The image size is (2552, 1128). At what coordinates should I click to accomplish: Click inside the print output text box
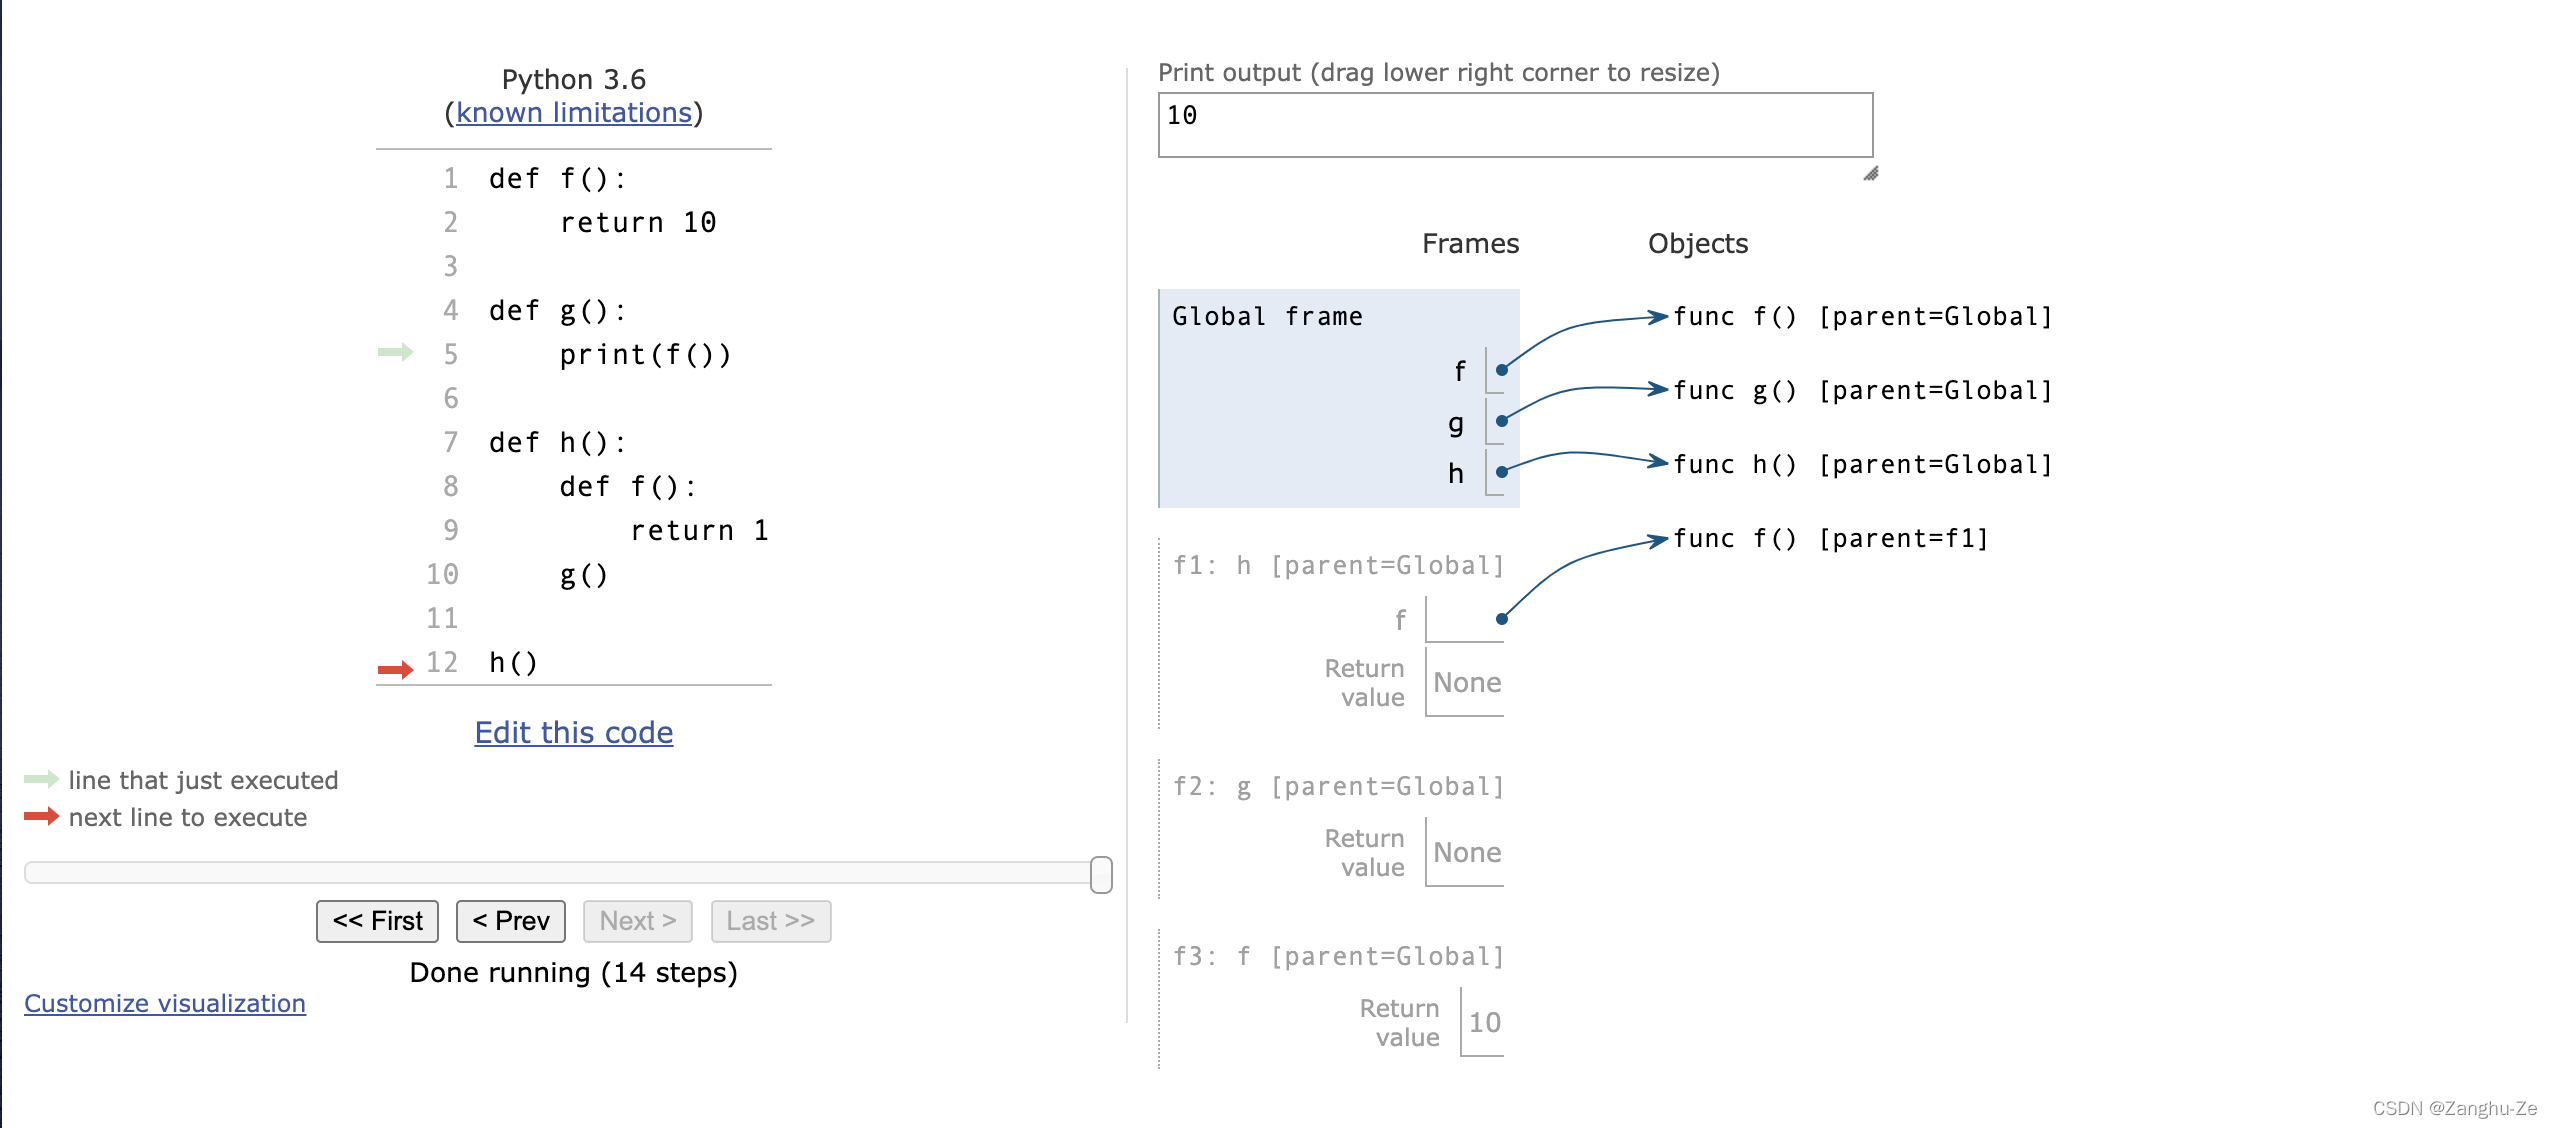point(1514,126)
